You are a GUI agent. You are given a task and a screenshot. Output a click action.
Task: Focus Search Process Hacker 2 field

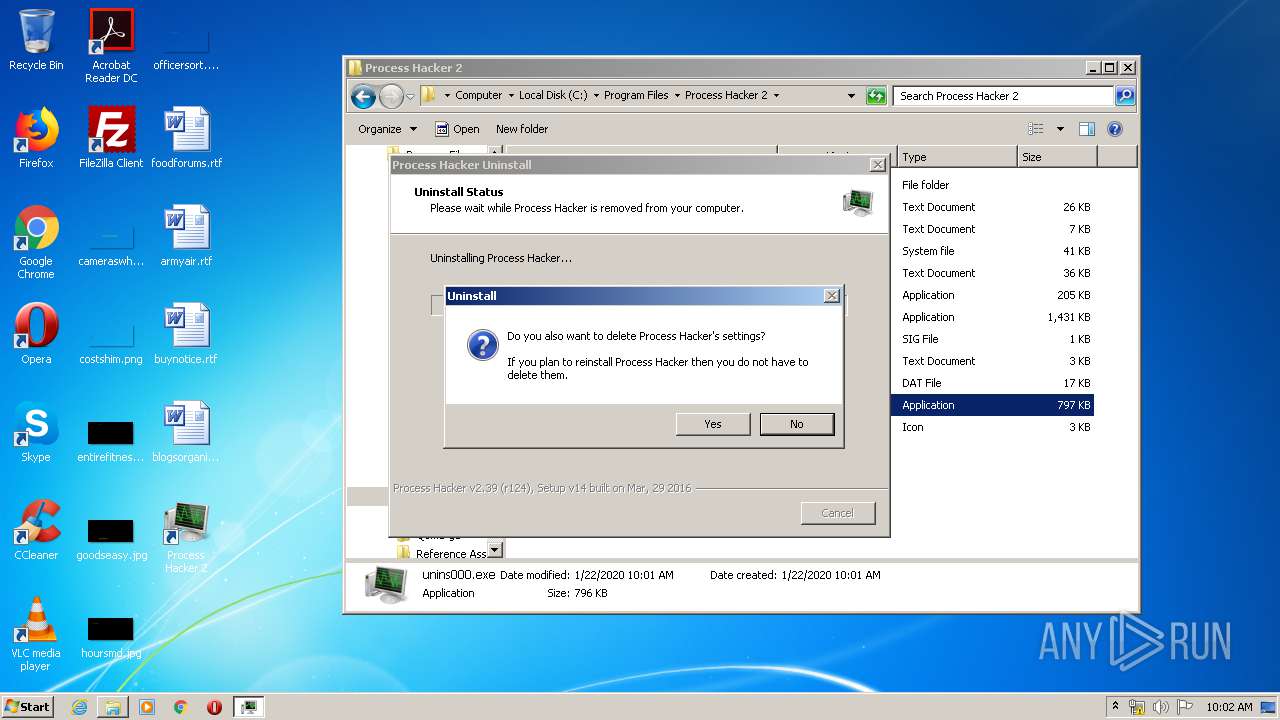pos(1003,96)
